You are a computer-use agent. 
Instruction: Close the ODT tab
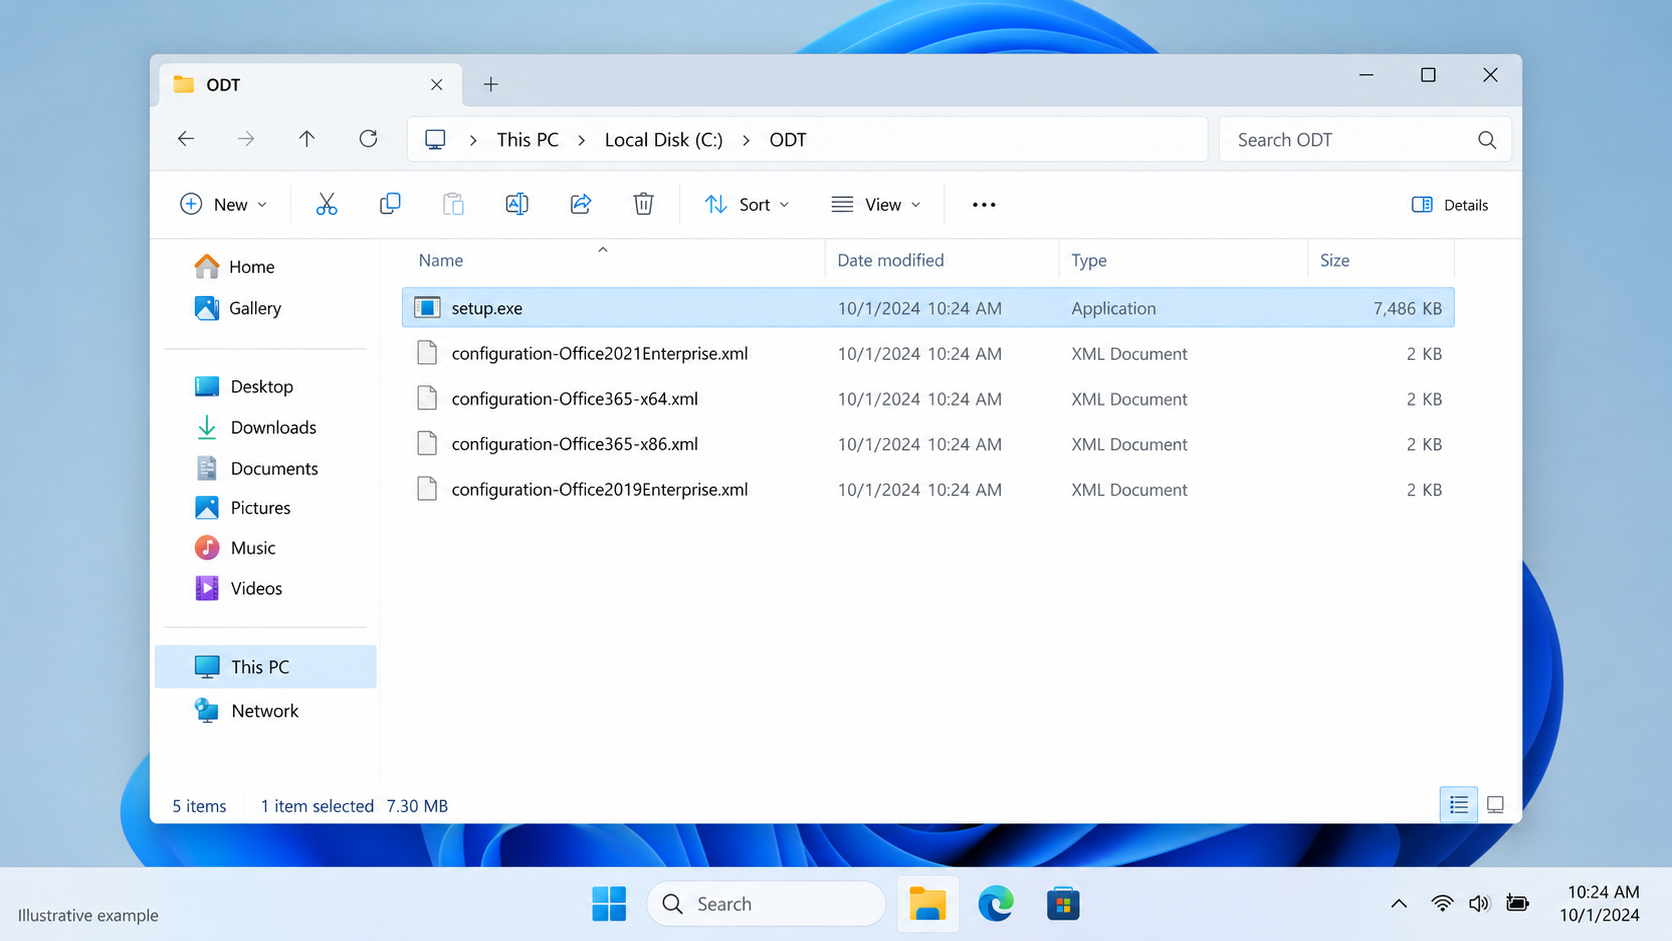click(437, 85)
